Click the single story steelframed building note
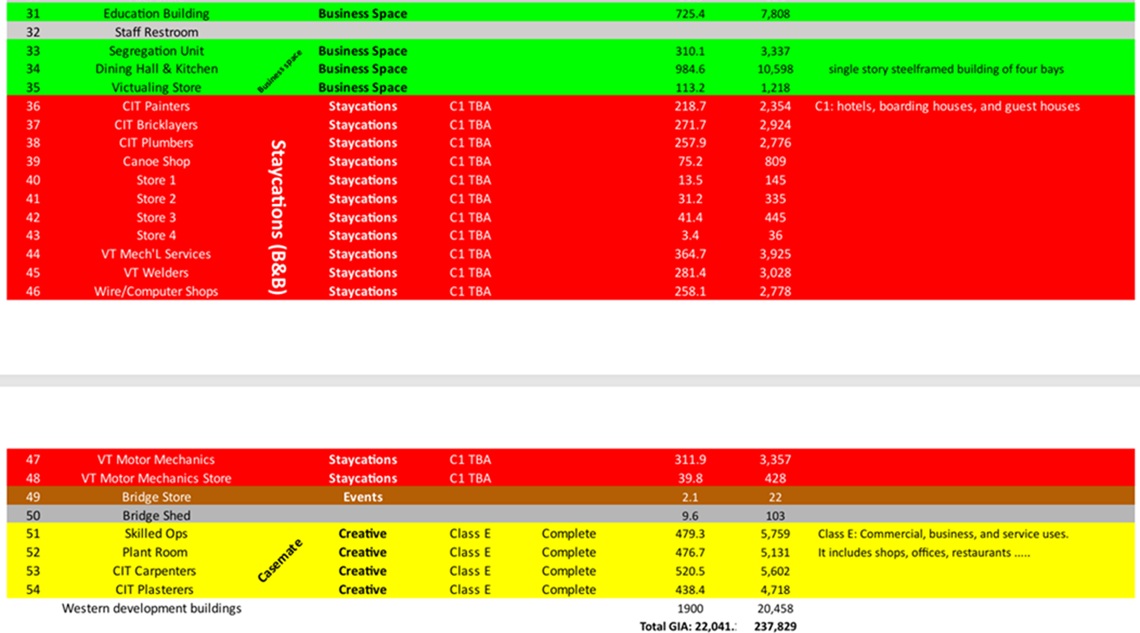This screenshot has width=1140, height=633. click(x=945, y=69)
